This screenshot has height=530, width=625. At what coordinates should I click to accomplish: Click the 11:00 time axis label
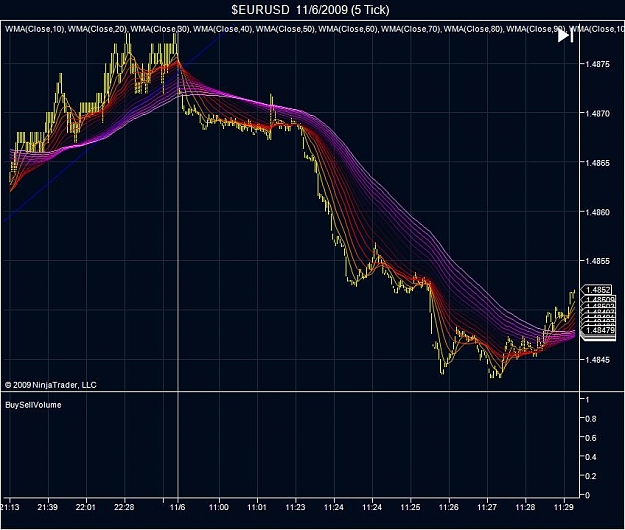coord(219,507)
